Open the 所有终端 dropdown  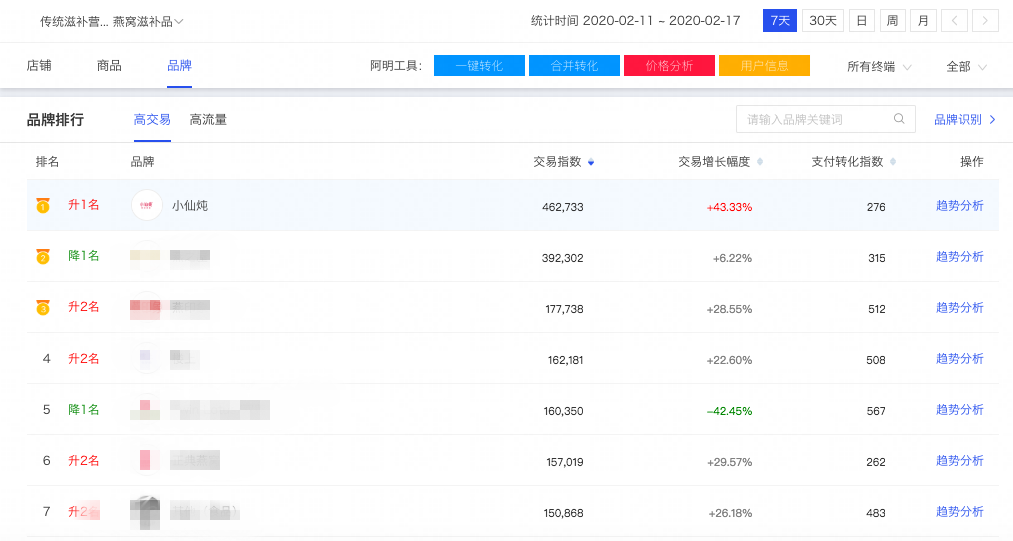[879, 67]
